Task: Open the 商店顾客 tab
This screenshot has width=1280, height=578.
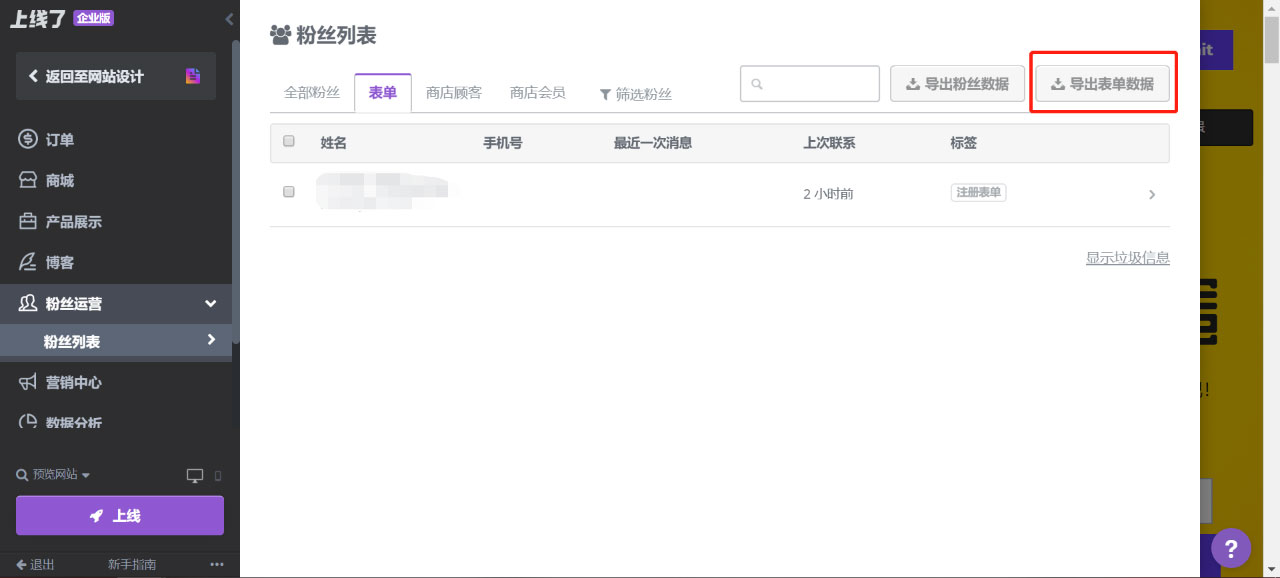Action: (x=452, y=92)
